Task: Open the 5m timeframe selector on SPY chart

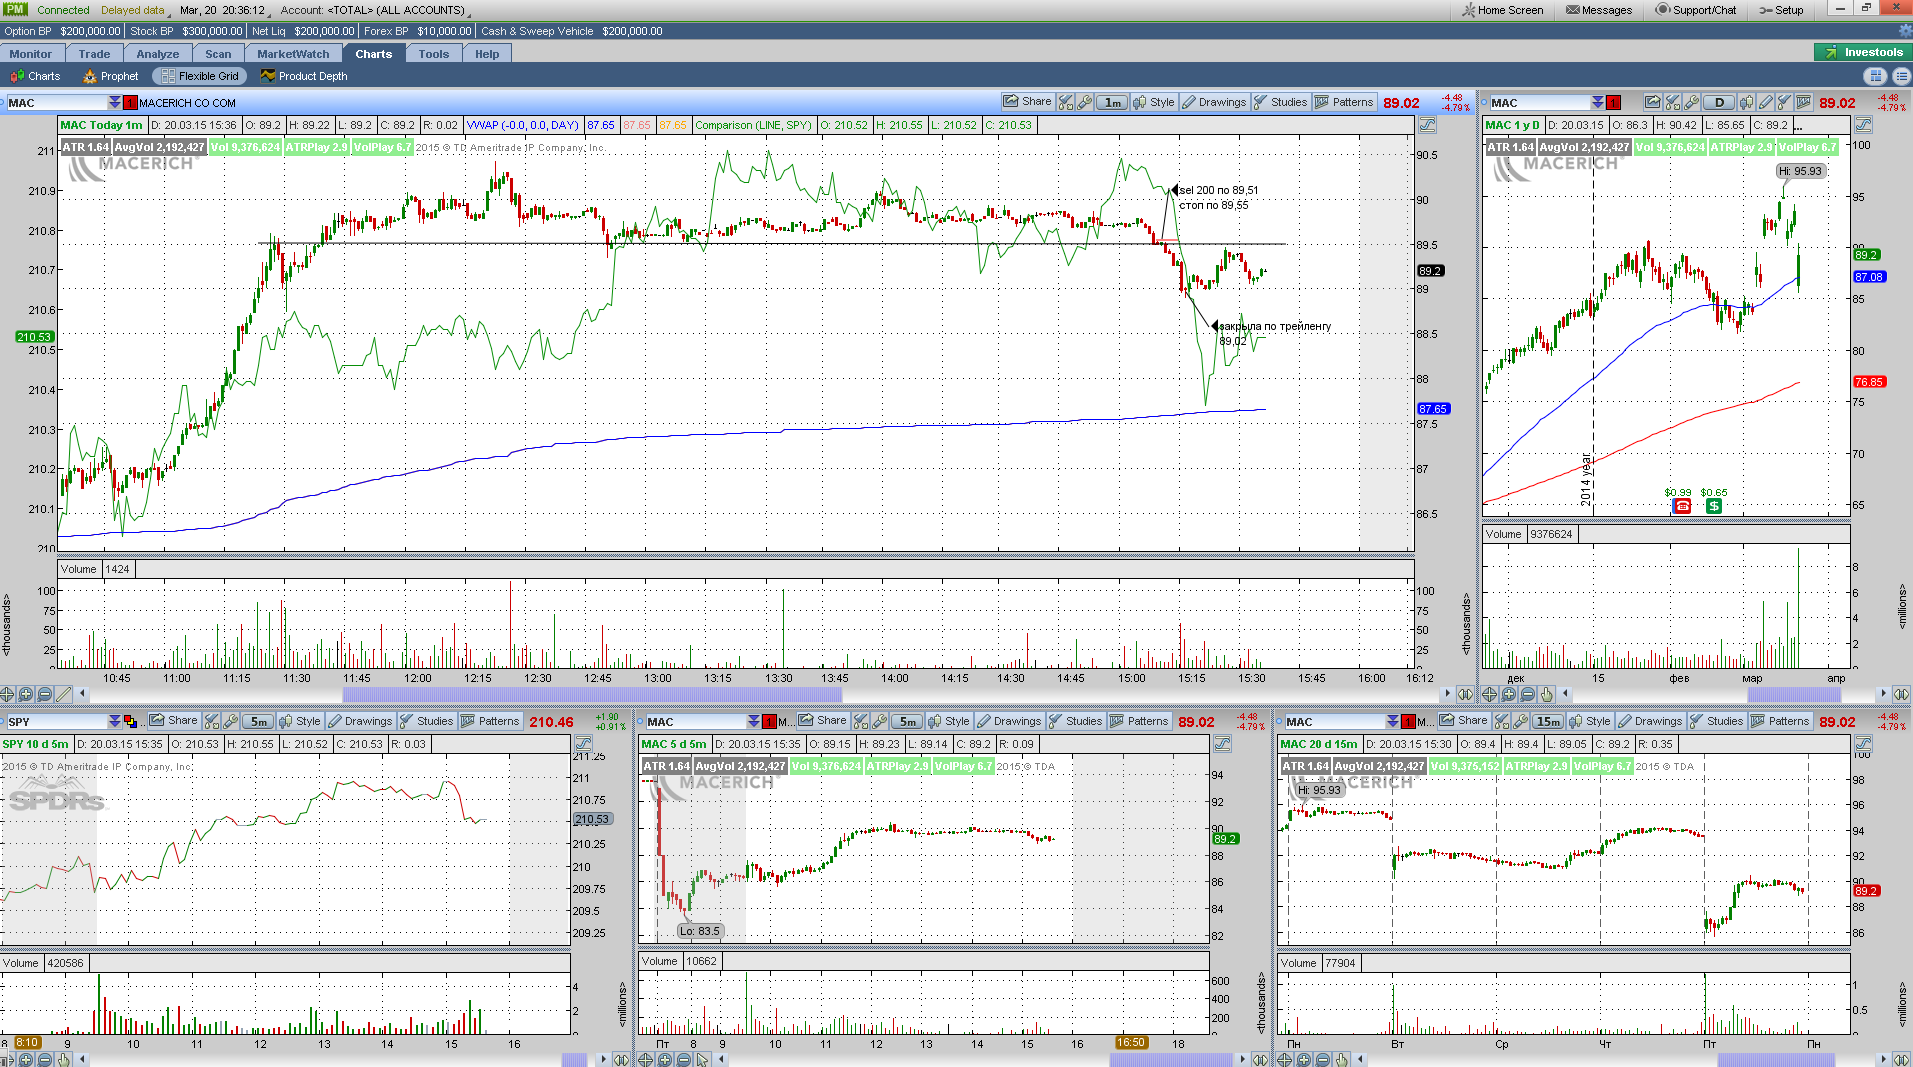Action: point(258,721)
